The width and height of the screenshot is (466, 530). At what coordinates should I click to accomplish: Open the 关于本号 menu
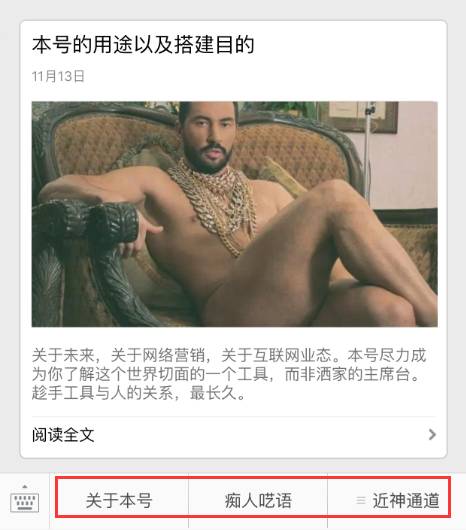click(x=119, y=500)
